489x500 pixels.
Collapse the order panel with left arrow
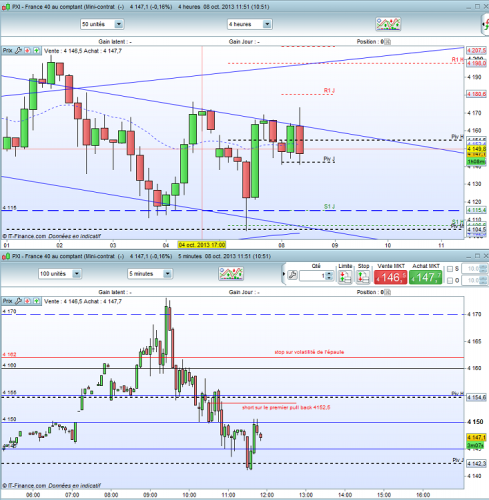(x=284, y=274)
